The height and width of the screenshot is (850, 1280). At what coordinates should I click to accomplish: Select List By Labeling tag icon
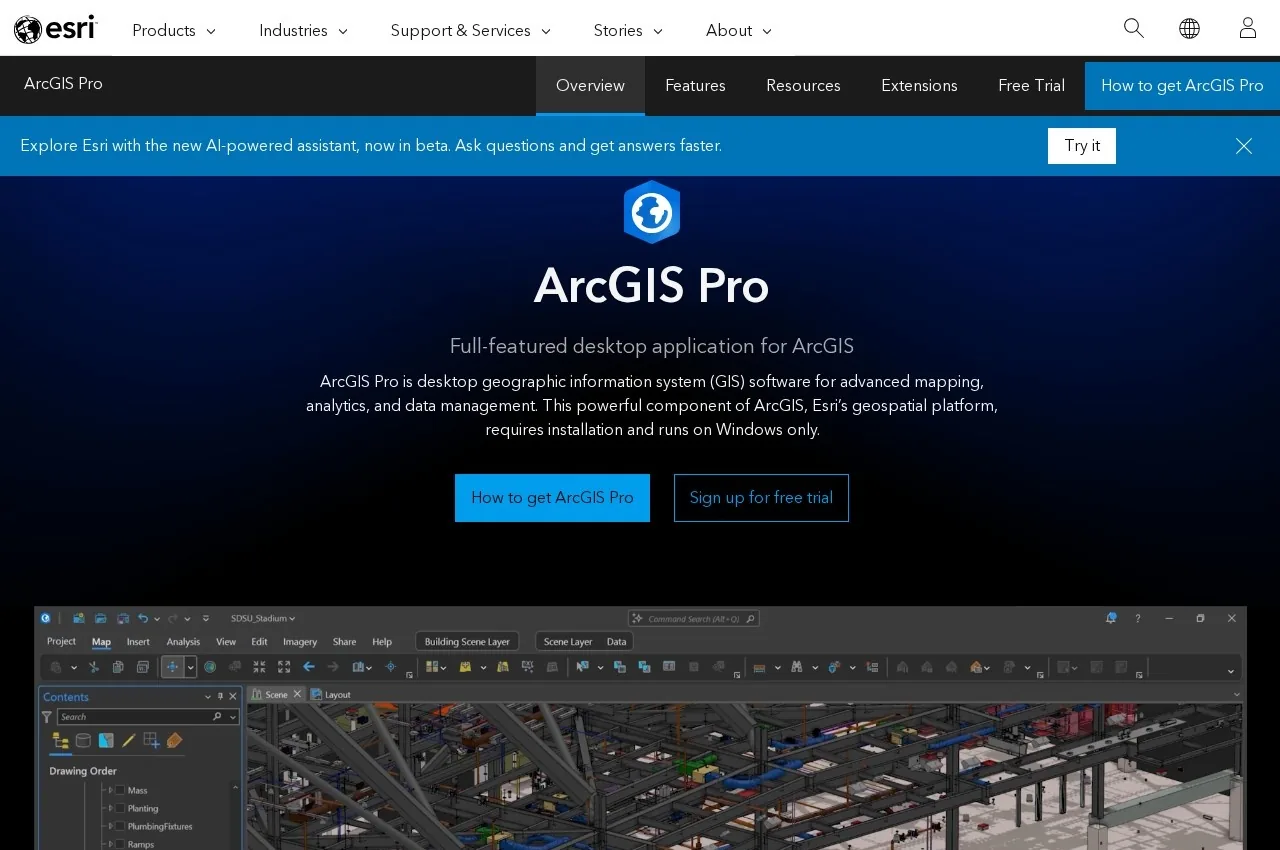click(175, 741)
